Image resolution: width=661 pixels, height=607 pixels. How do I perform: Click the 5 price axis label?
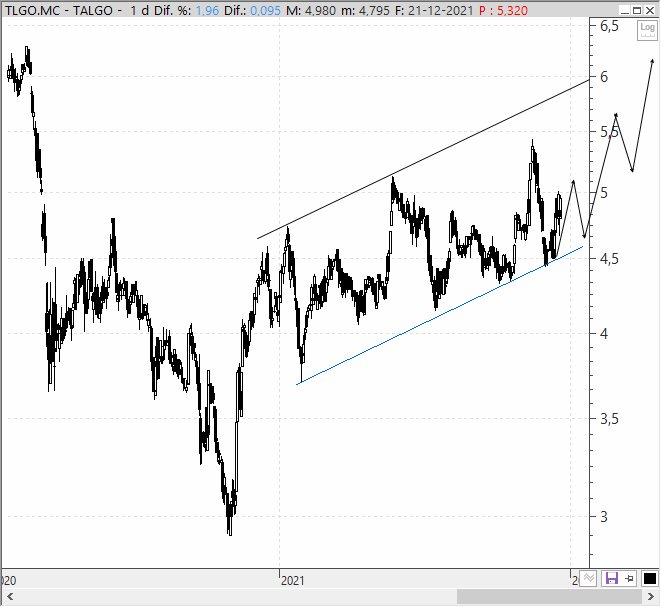point(604,193)
